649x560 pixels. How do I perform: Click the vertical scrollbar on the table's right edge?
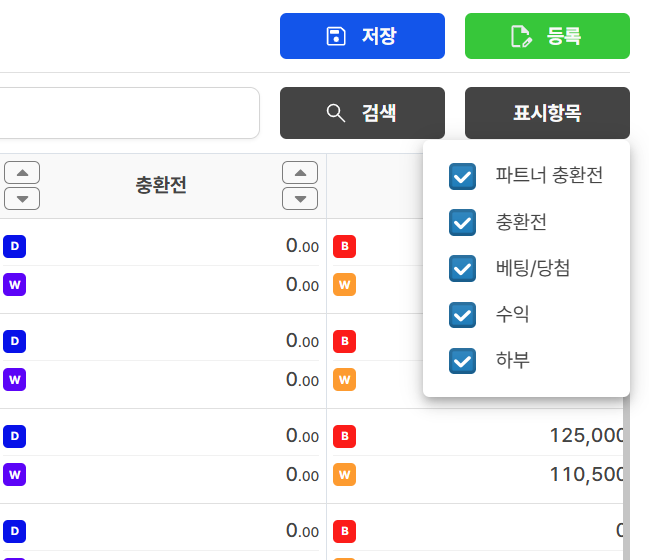626,480
